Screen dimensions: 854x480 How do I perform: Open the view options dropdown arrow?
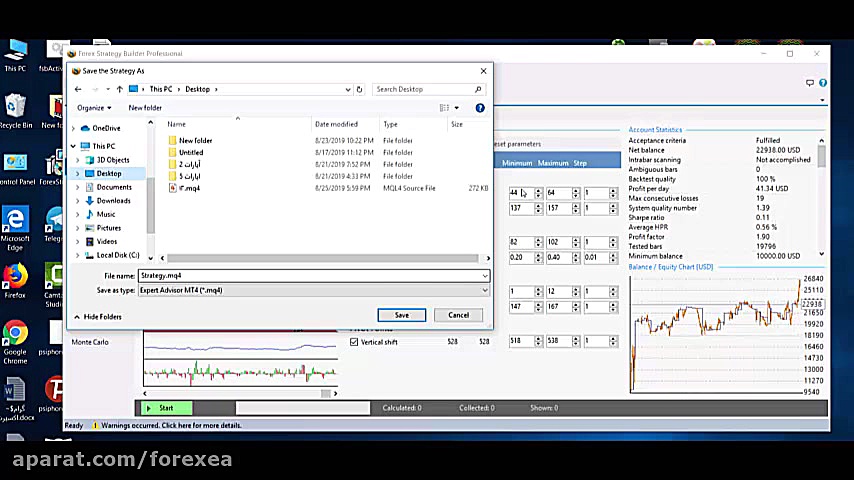click(x=457, y=108)
